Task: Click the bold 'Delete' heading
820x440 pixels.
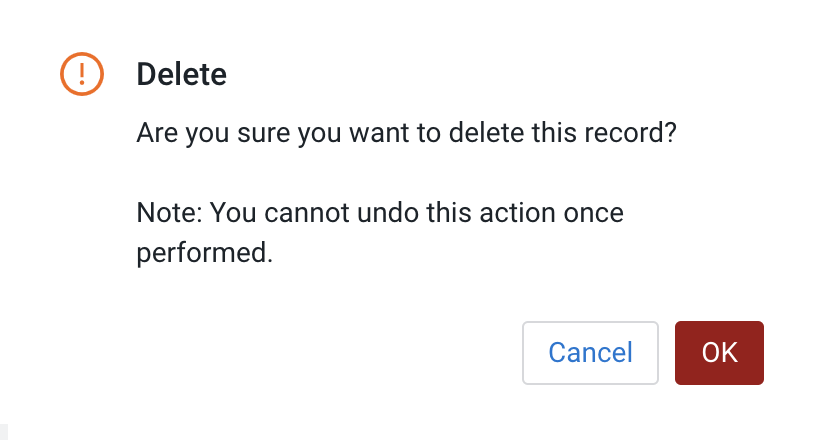Action: [x=181, y=74]
